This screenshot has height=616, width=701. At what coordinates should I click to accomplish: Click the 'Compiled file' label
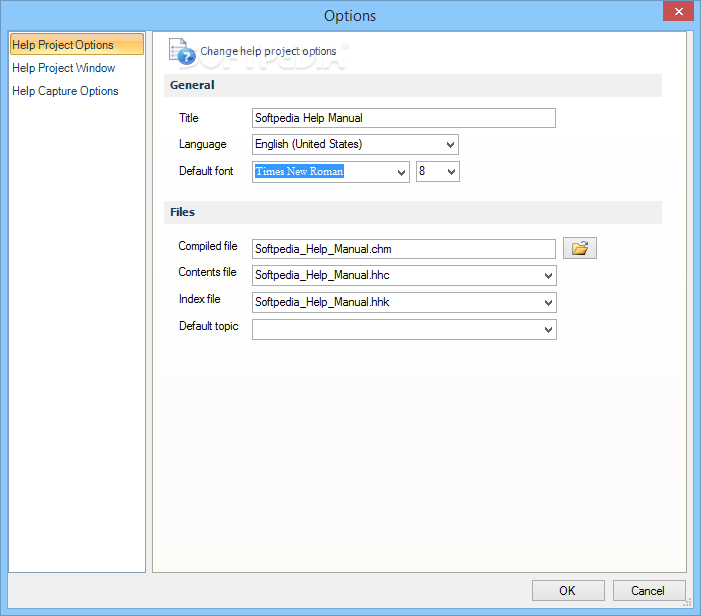(208, 246)
